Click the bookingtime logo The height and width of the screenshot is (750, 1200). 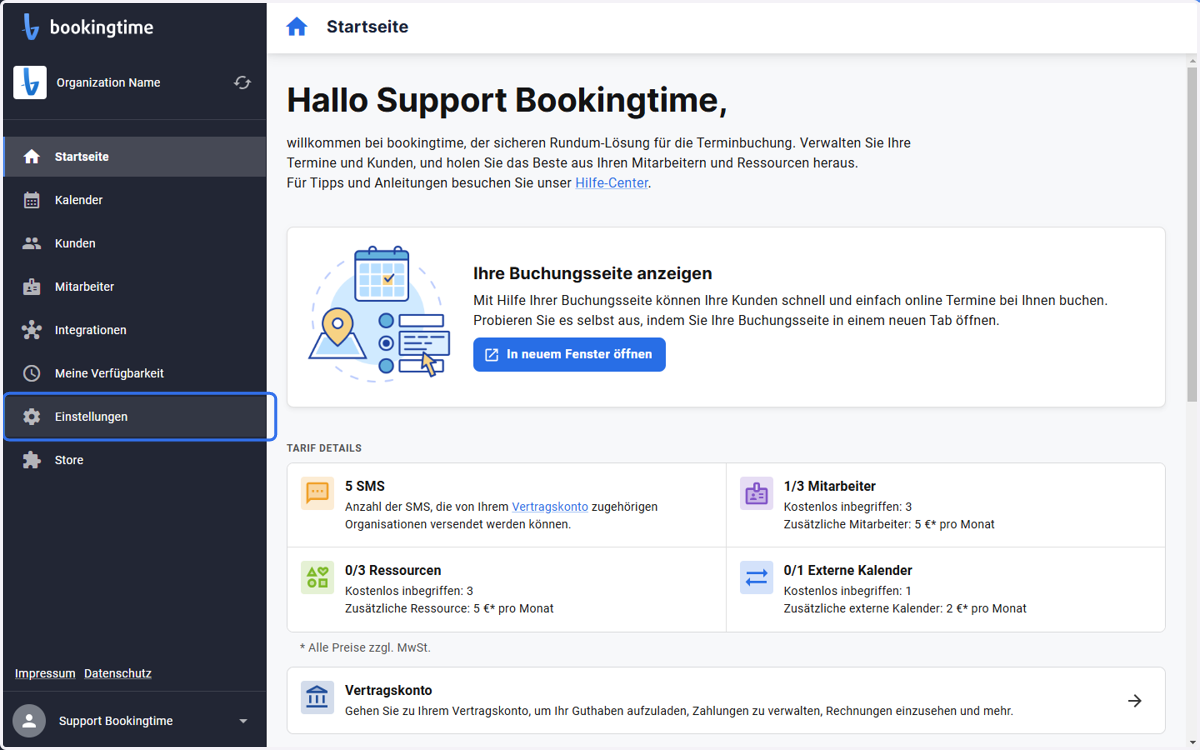tap(88, 28)
